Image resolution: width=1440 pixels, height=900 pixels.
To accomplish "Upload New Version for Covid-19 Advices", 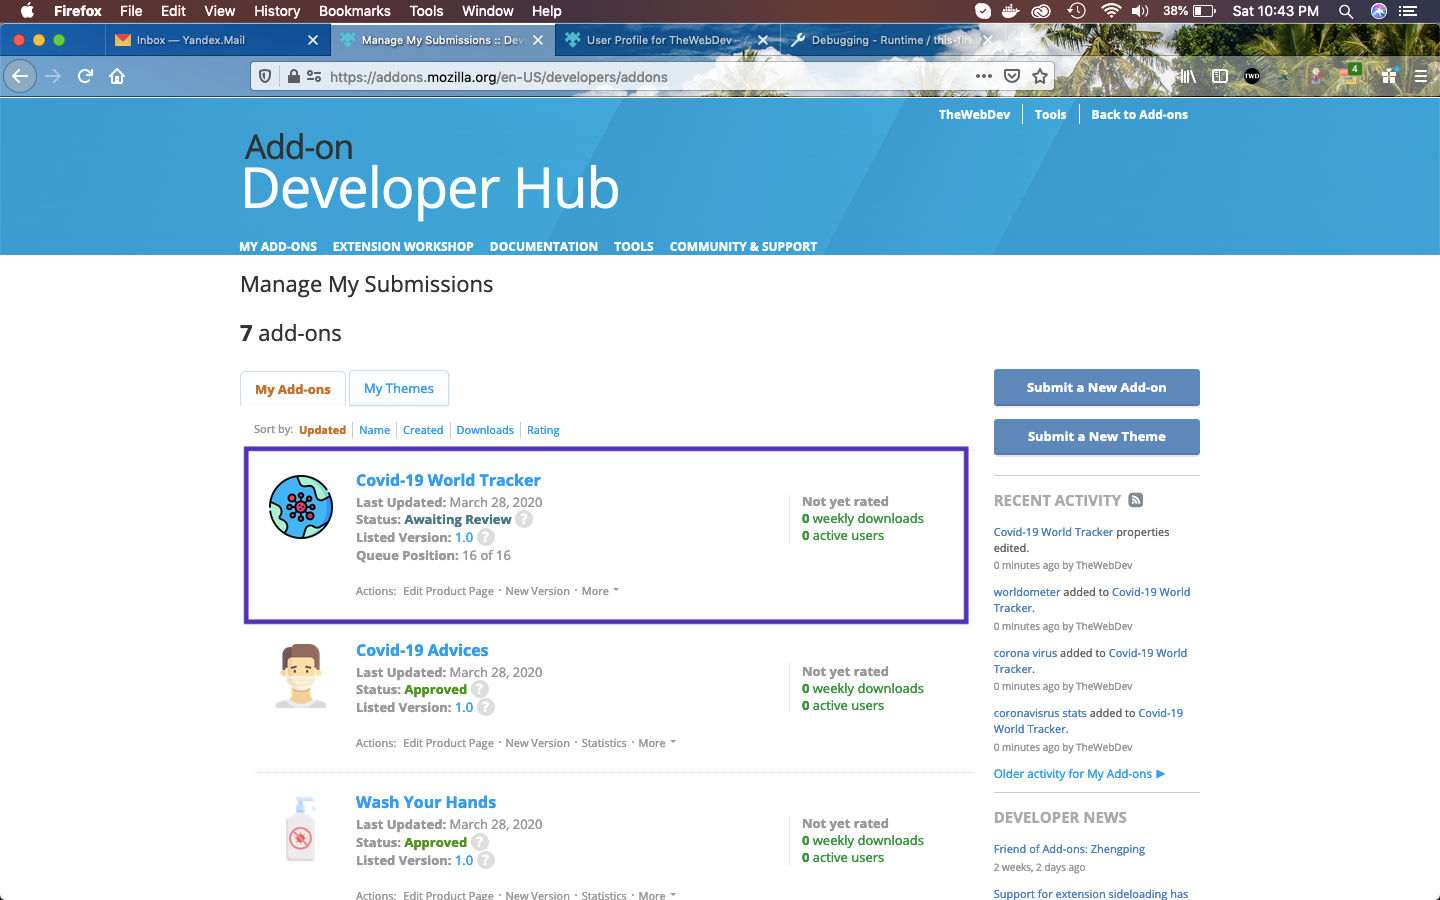I will coord(537,743).
